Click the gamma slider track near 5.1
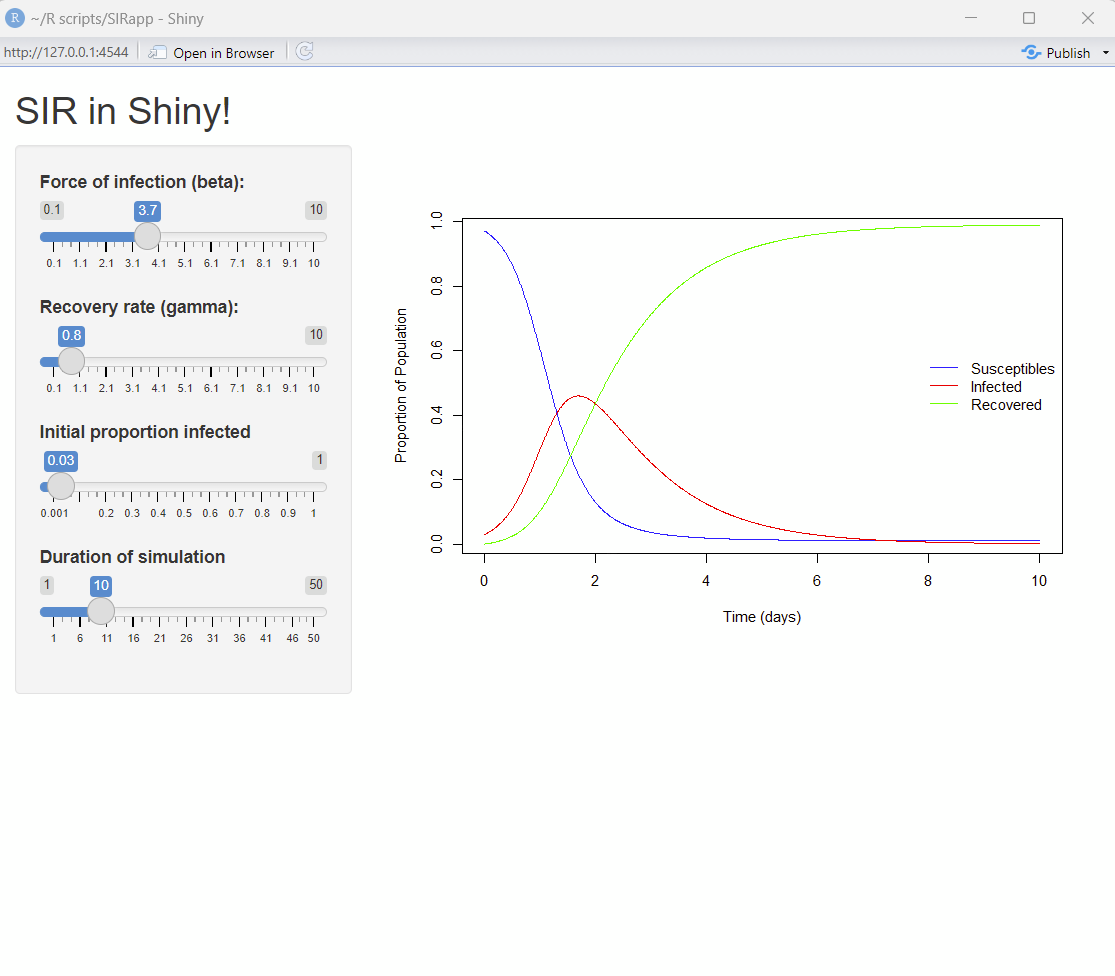Viewport: 1115px width, 976px height. (x=184, y=362)
